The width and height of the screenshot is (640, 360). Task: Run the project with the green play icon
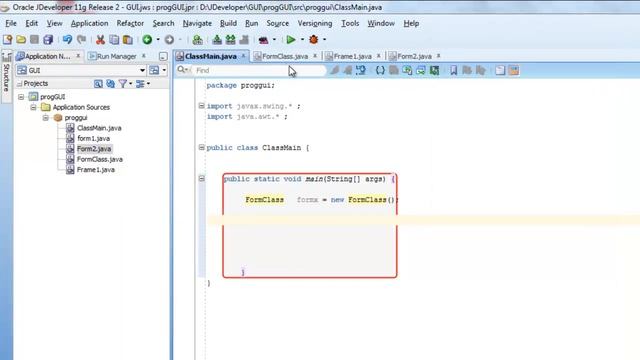coord(291,40)
